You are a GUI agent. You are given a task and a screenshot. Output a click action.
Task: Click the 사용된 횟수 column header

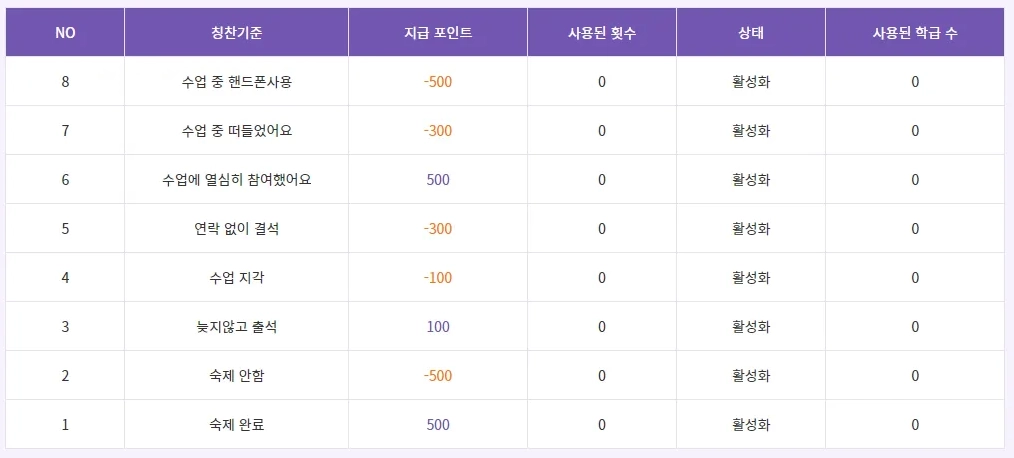click(602, 32)
